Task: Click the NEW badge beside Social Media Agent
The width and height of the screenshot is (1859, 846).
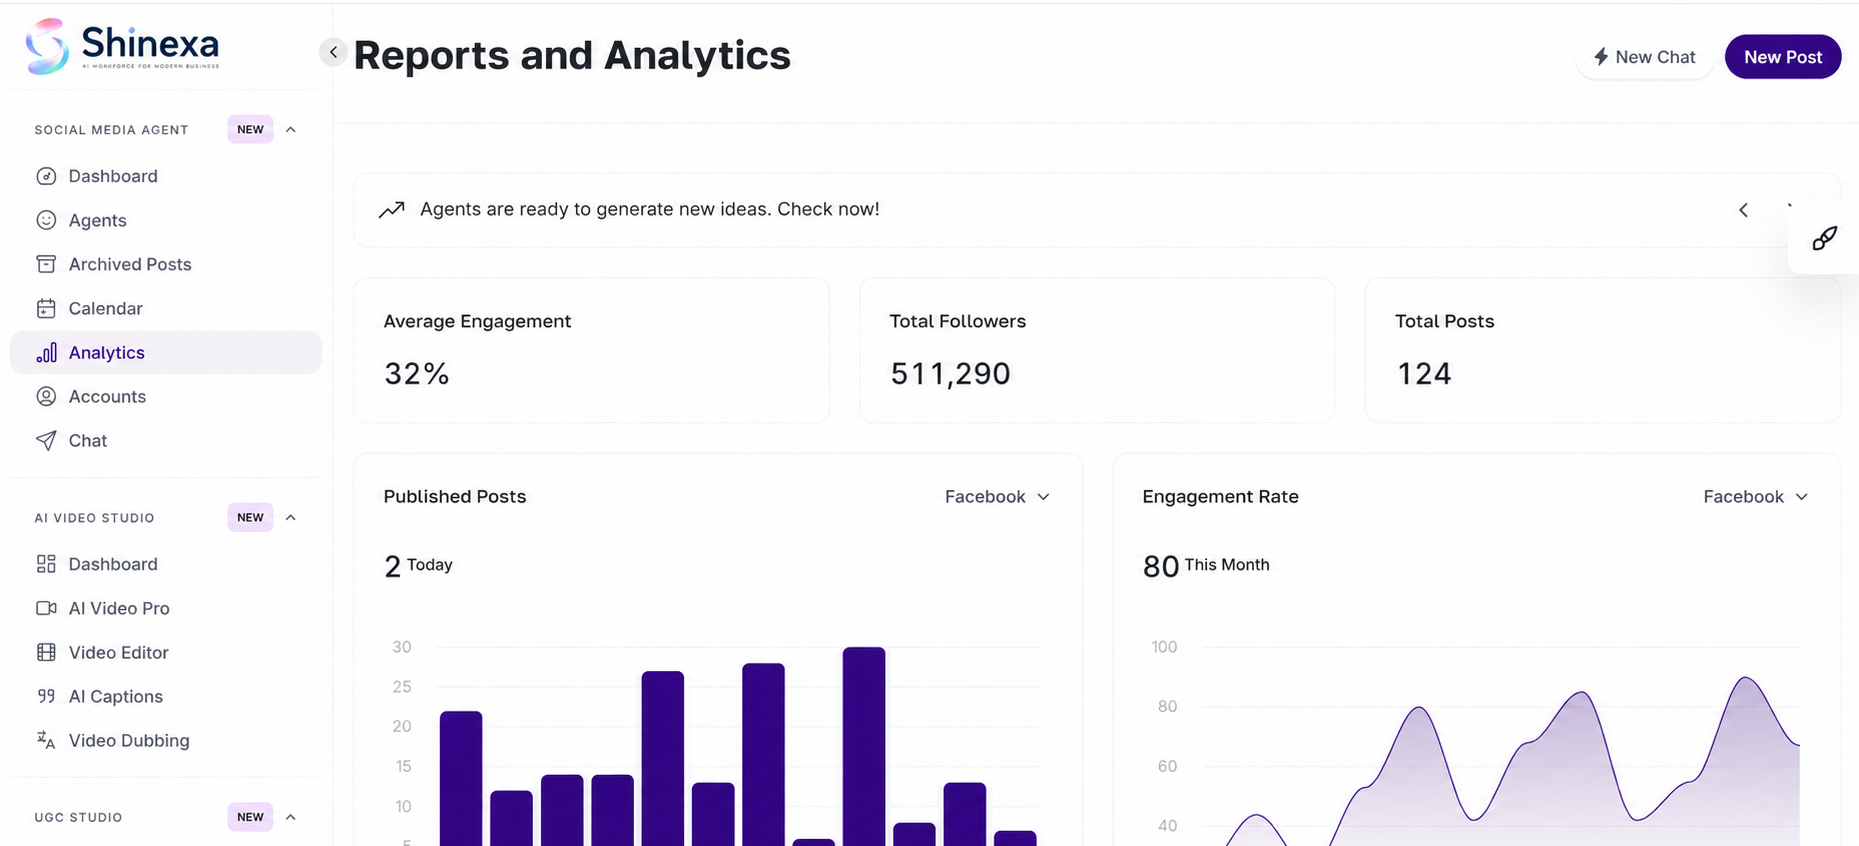Action: (250, 130)
